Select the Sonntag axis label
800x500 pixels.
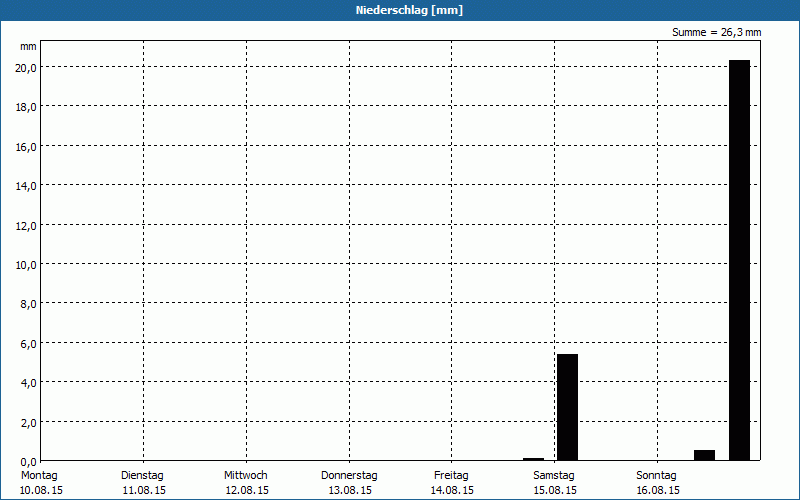point(657,476)
